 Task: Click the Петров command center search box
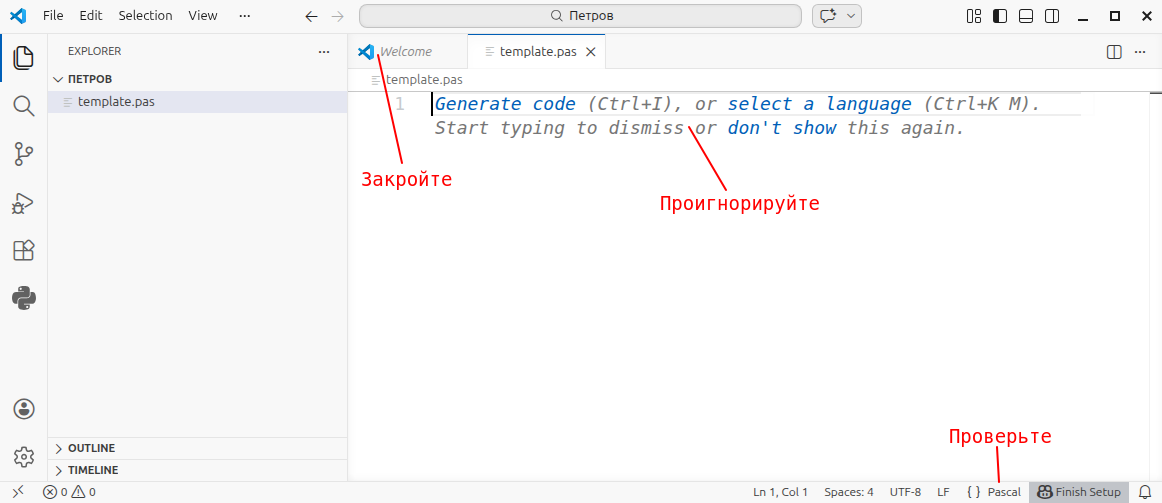coord(580,16)
